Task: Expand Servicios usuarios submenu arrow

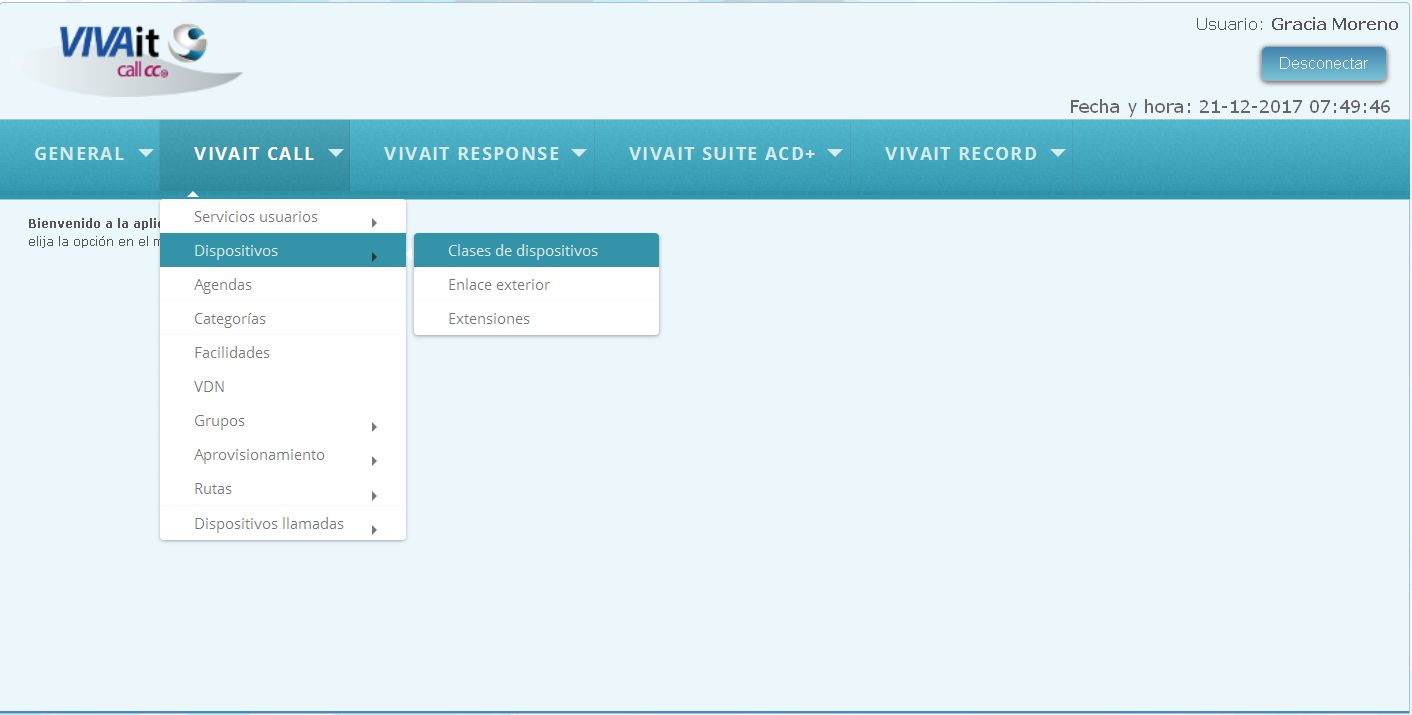Action: [374, 223]
